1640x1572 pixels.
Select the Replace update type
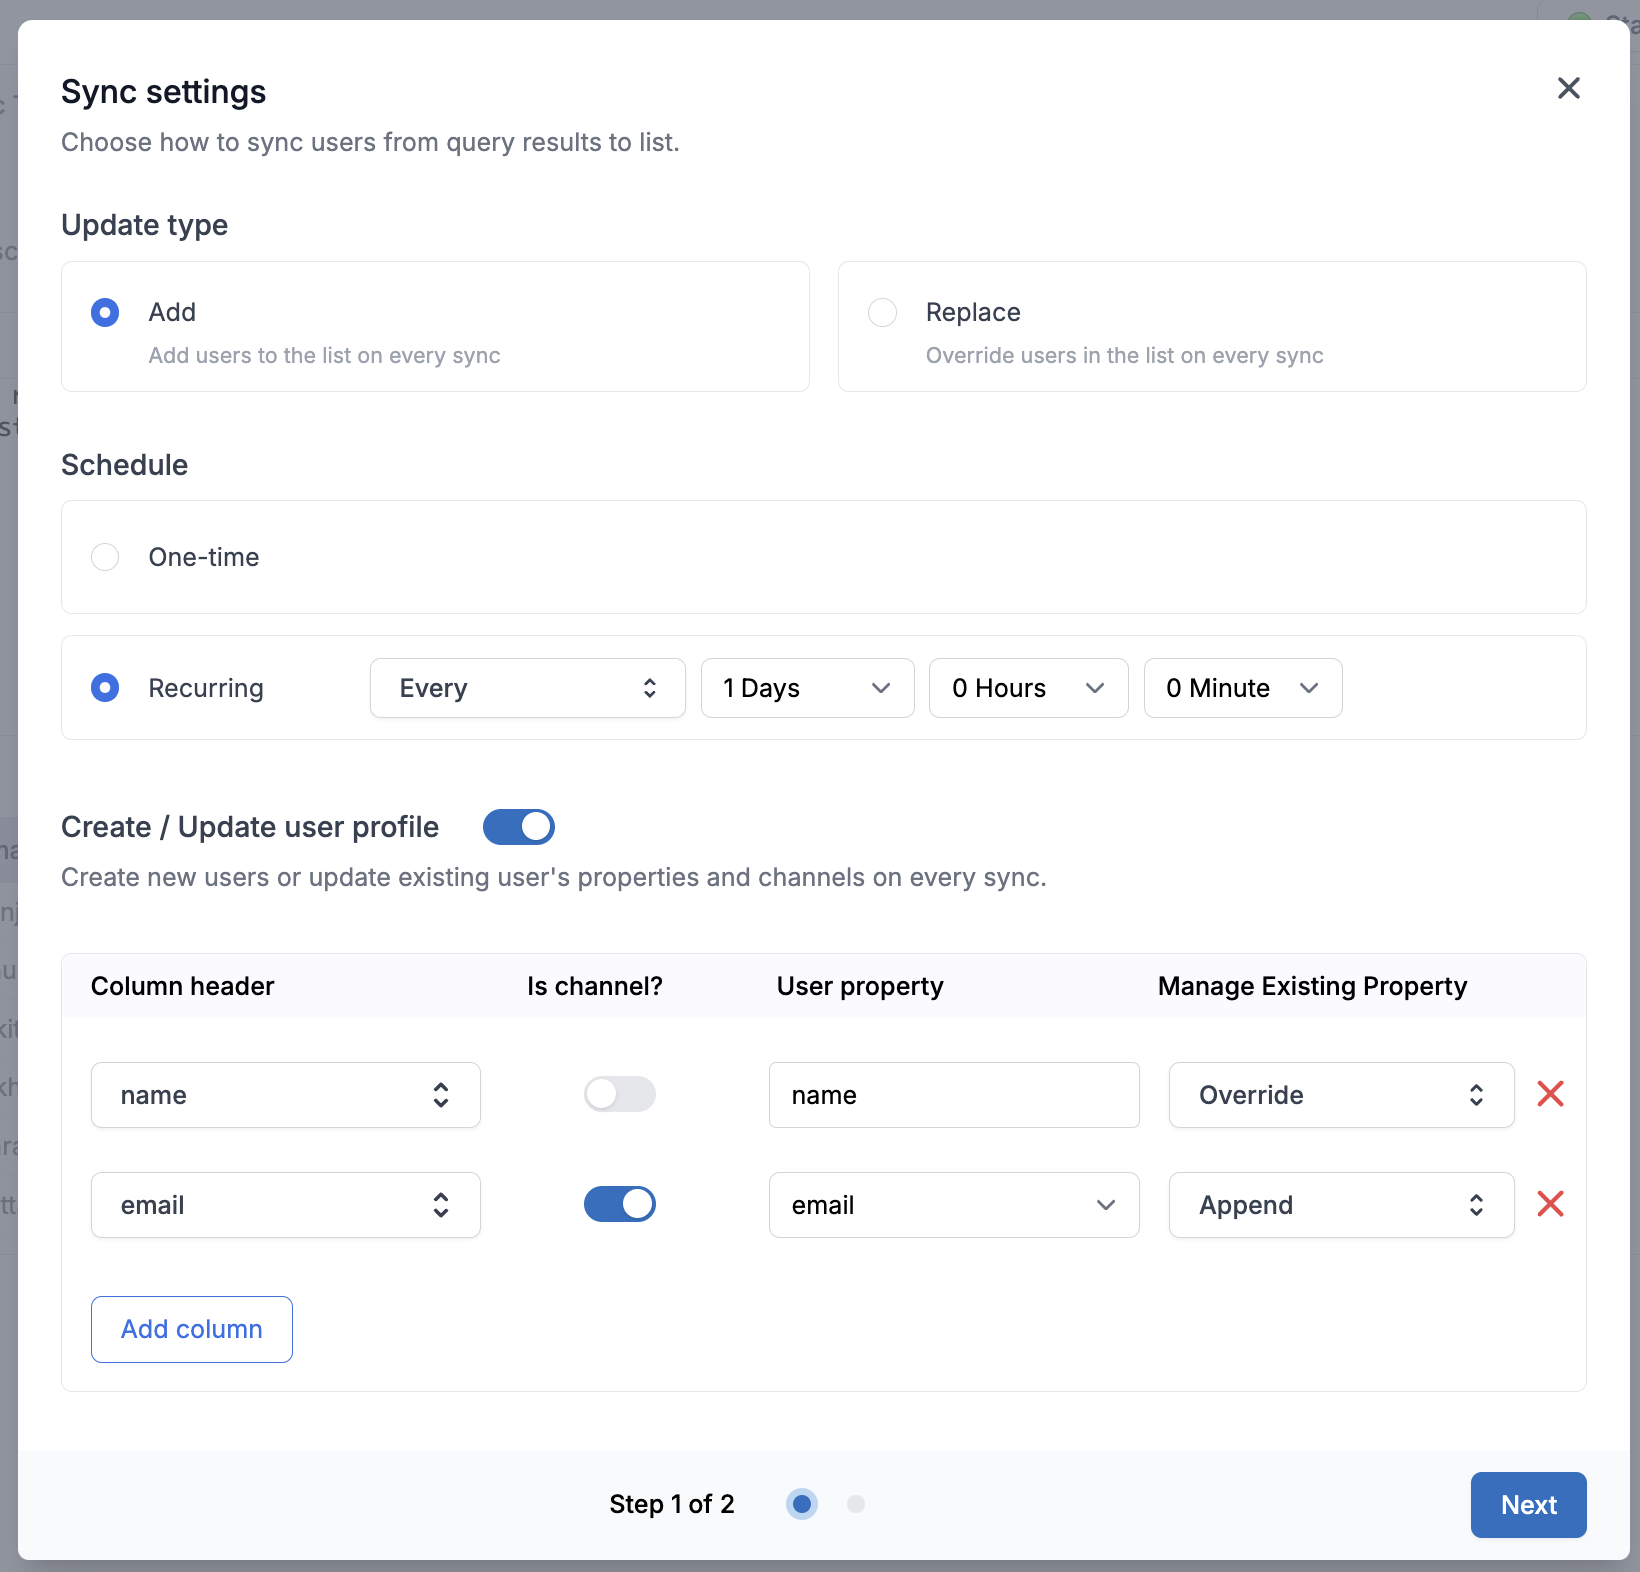882,313
